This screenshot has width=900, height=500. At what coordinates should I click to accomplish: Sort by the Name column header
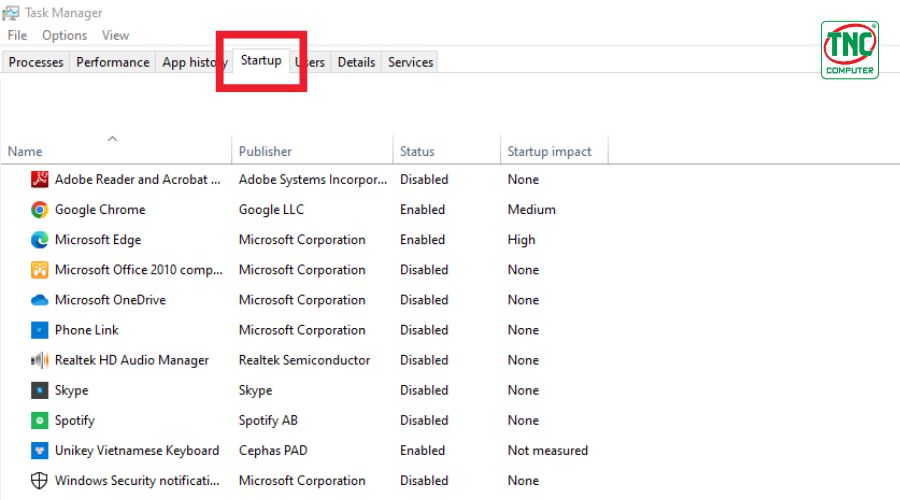[x=116, y=152]
